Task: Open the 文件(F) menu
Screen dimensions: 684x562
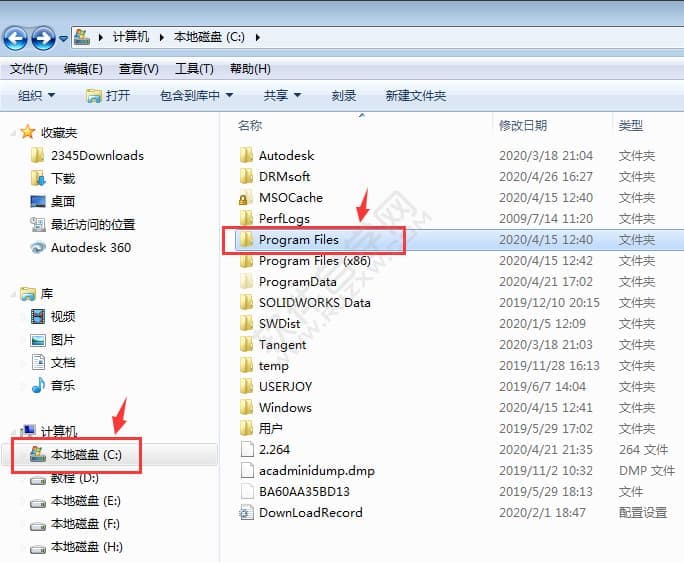Action: [x=29, y=69]
